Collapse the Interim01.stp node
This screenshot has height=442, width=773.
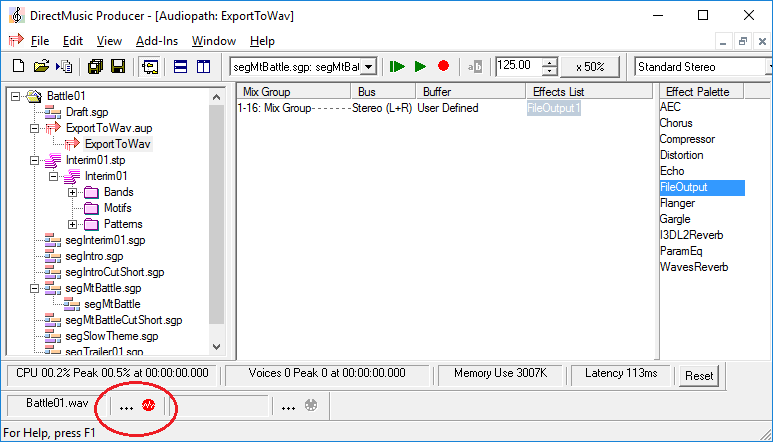34,160
